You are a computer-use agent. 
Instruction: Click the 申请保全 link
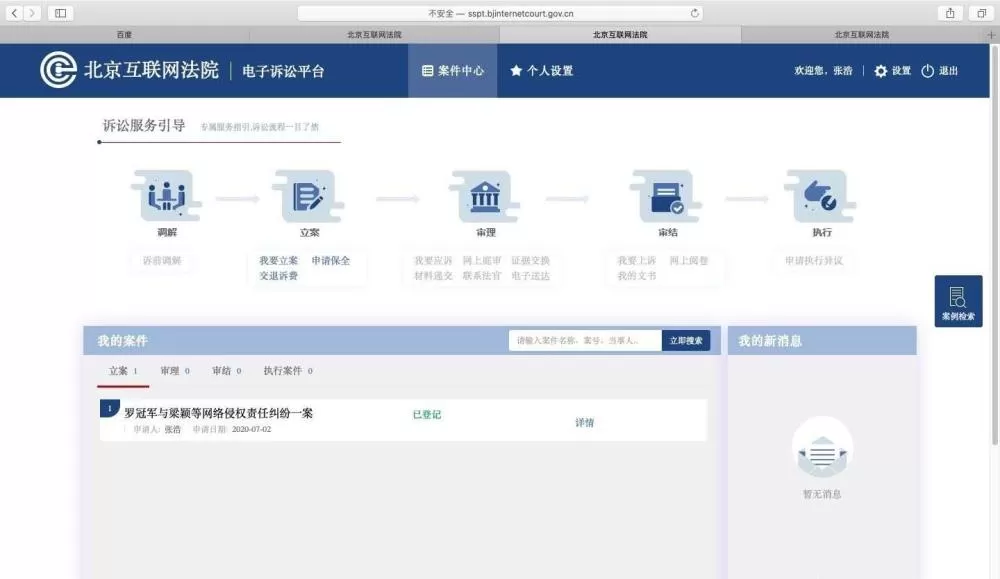330,261
